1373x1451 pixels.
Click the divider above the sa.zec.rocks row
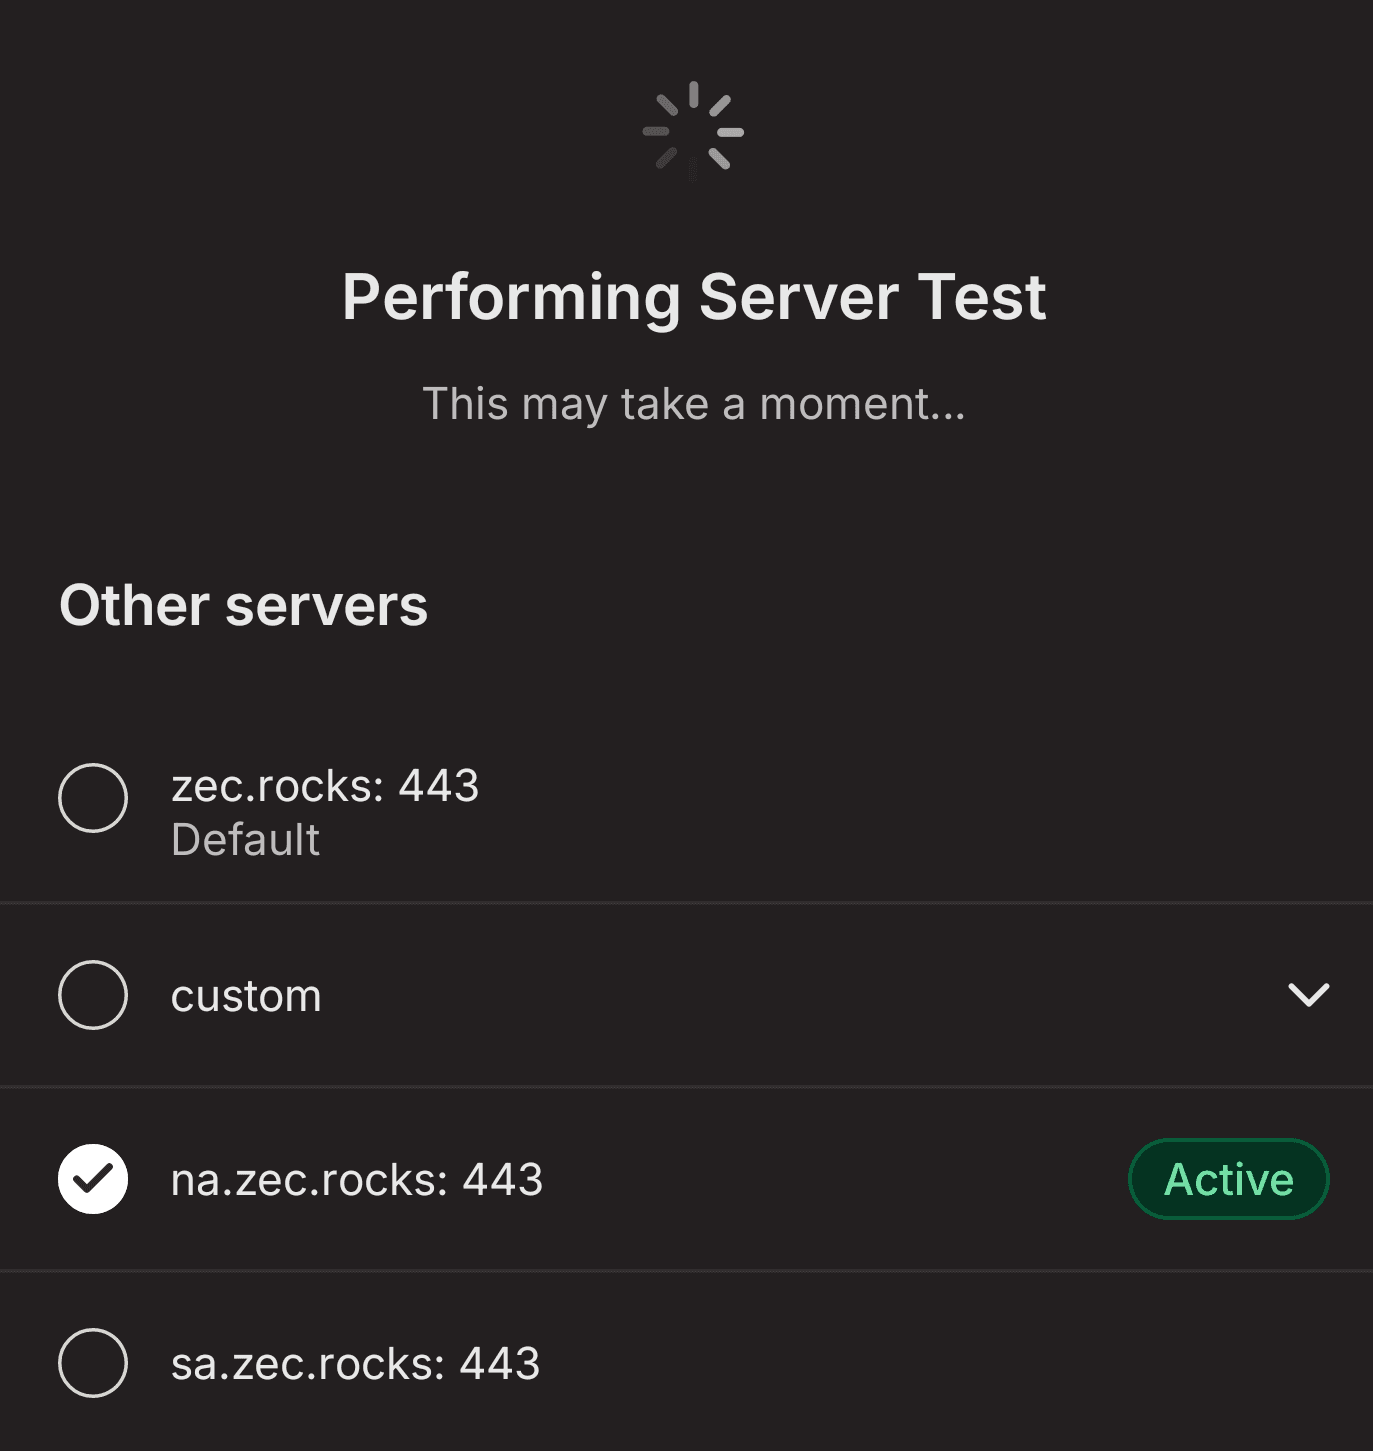click(686, 1271)
